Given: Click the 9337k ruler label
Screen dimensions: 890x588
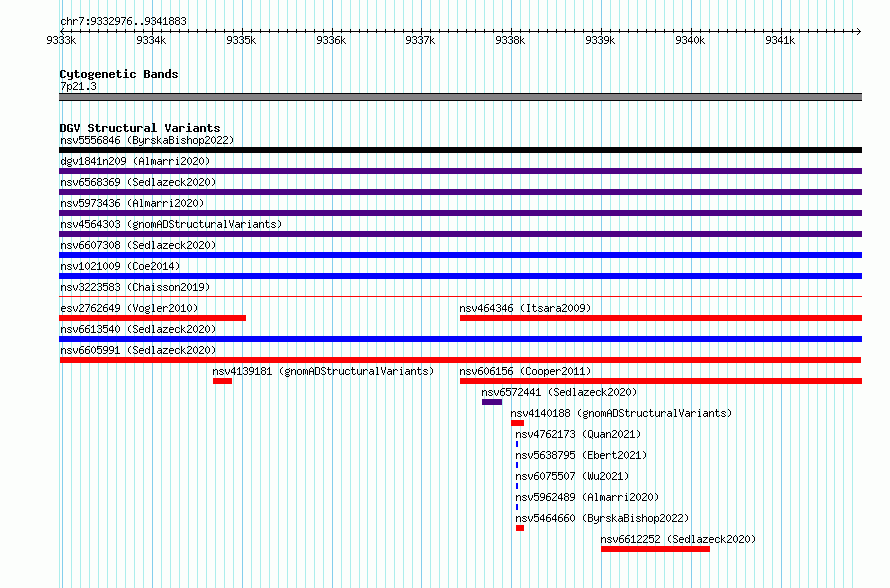Looking at the screenshot, I should (x=420, y=40).
